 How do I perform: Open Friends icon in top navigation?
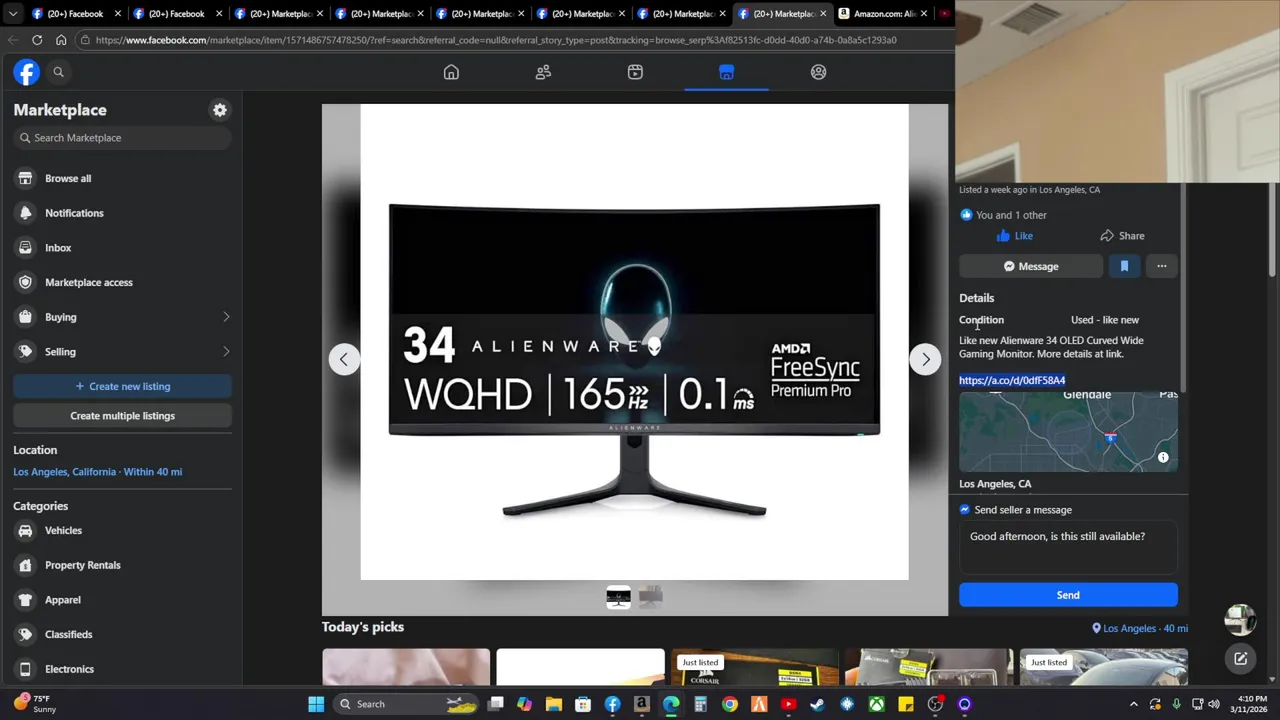(543, 72)
